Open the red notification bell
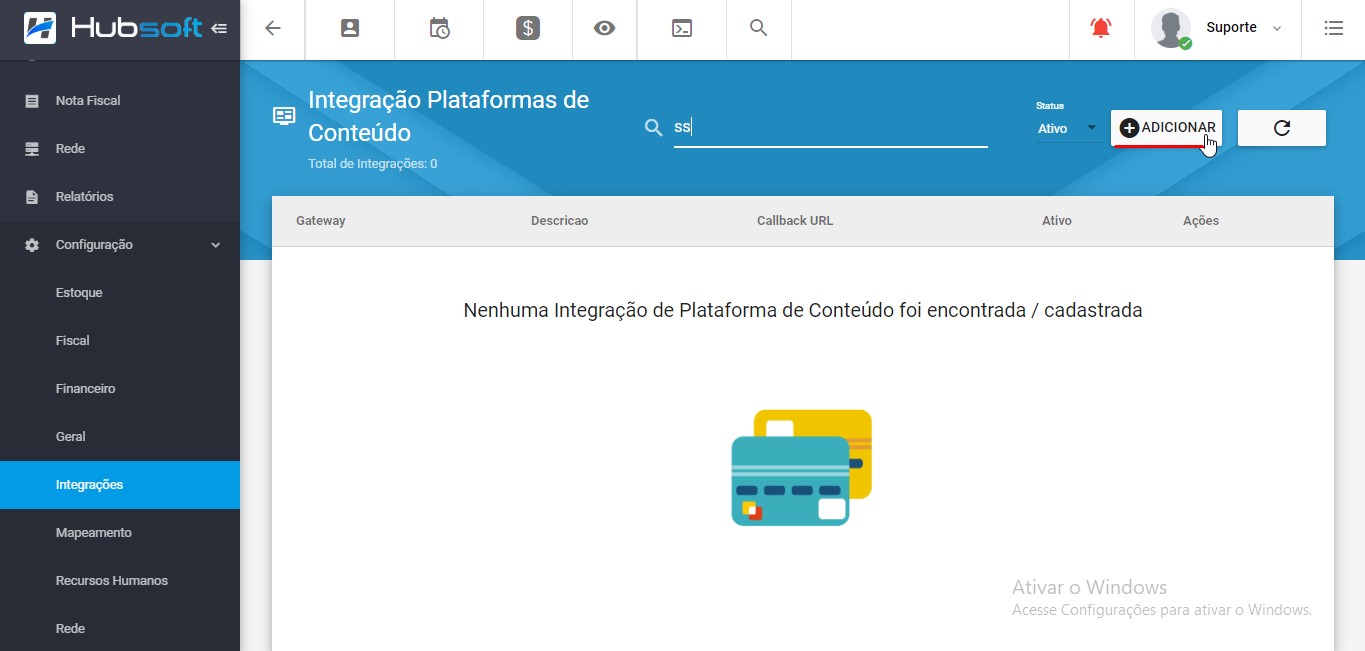 pos(1100,28)
